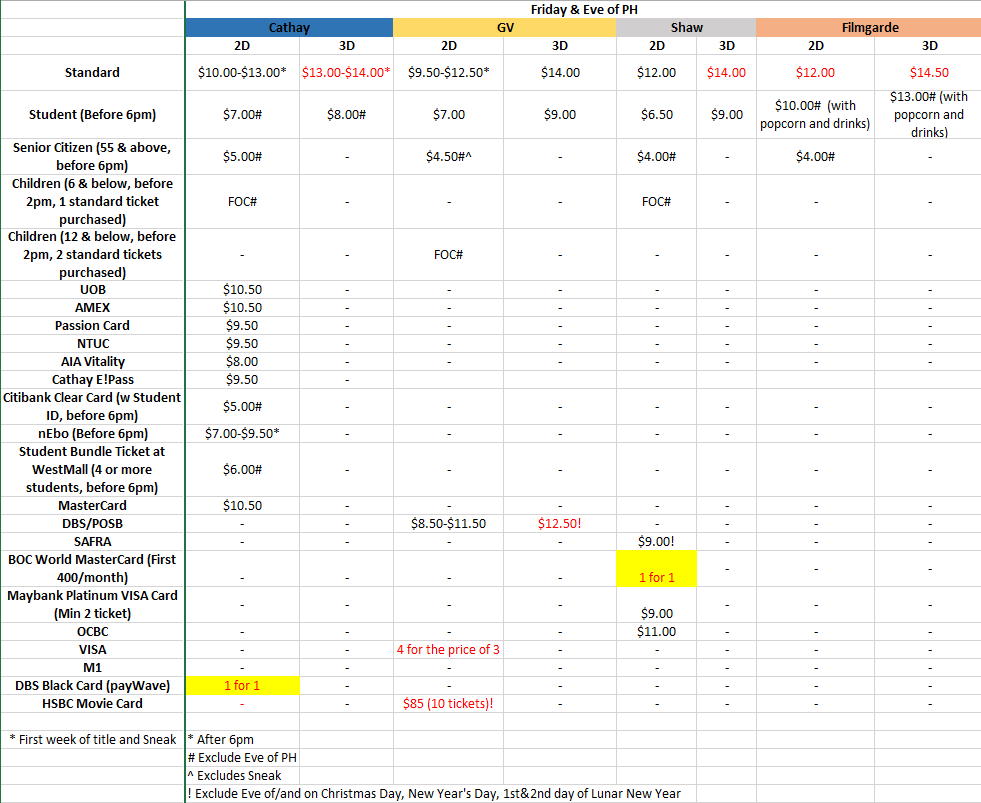The height and width of the screenshot is (803, 981).
Task: Click the "# Exclude Eve of PH" footnote
Action: tap(242, 758)
